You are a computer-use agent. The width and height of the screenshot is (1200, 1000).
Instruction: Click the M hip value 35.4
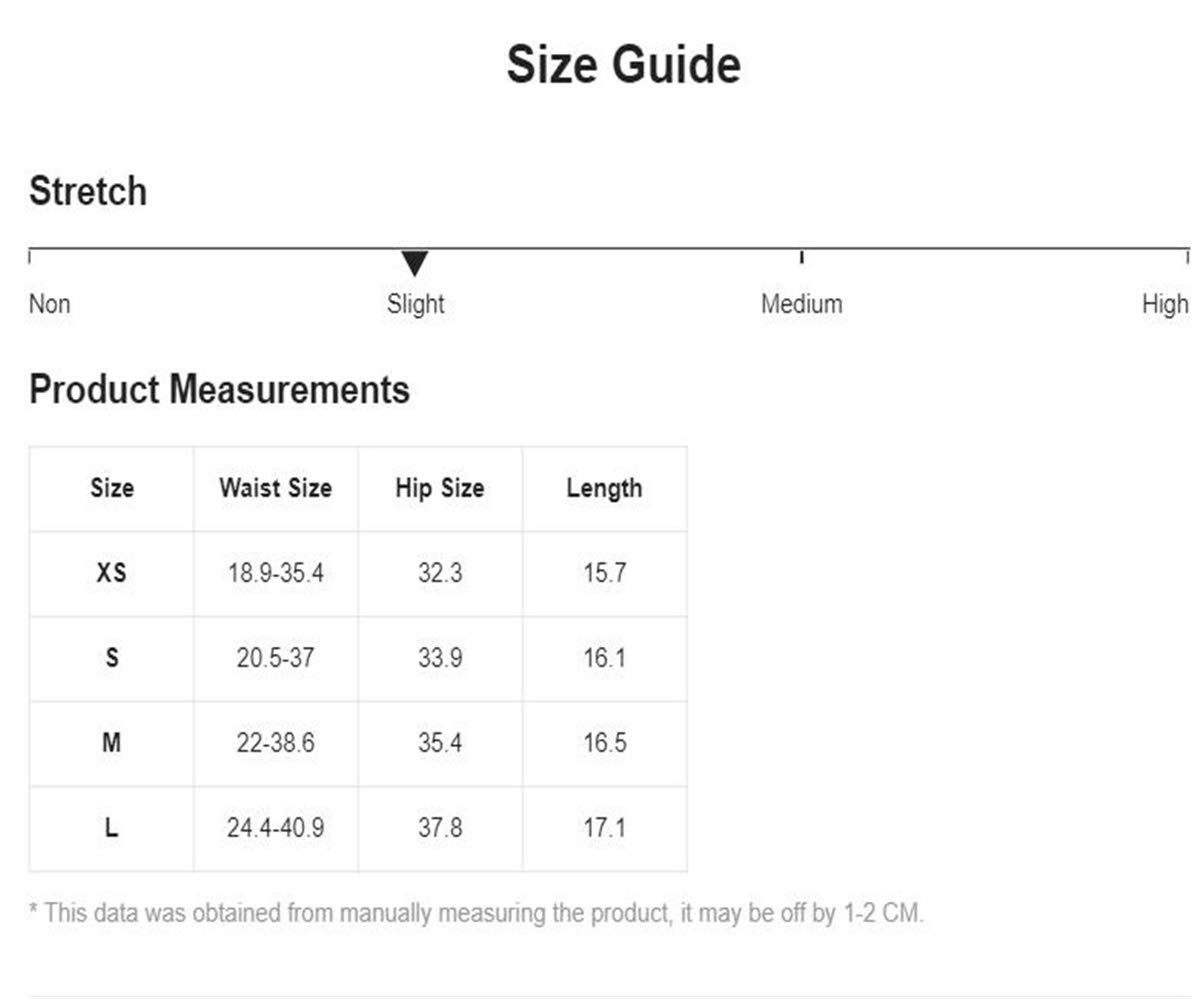click(439, 744)
